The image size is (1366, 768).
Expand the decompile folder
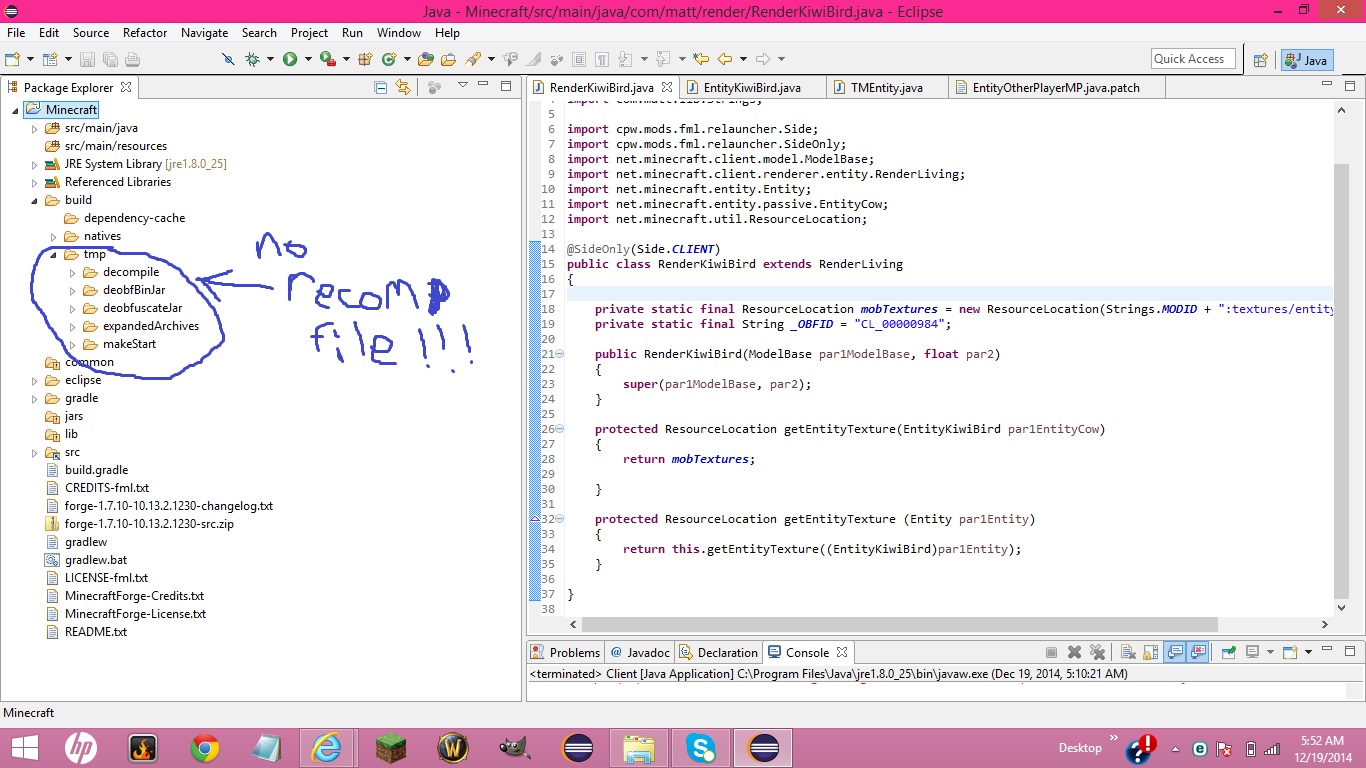tap(72, 272)
